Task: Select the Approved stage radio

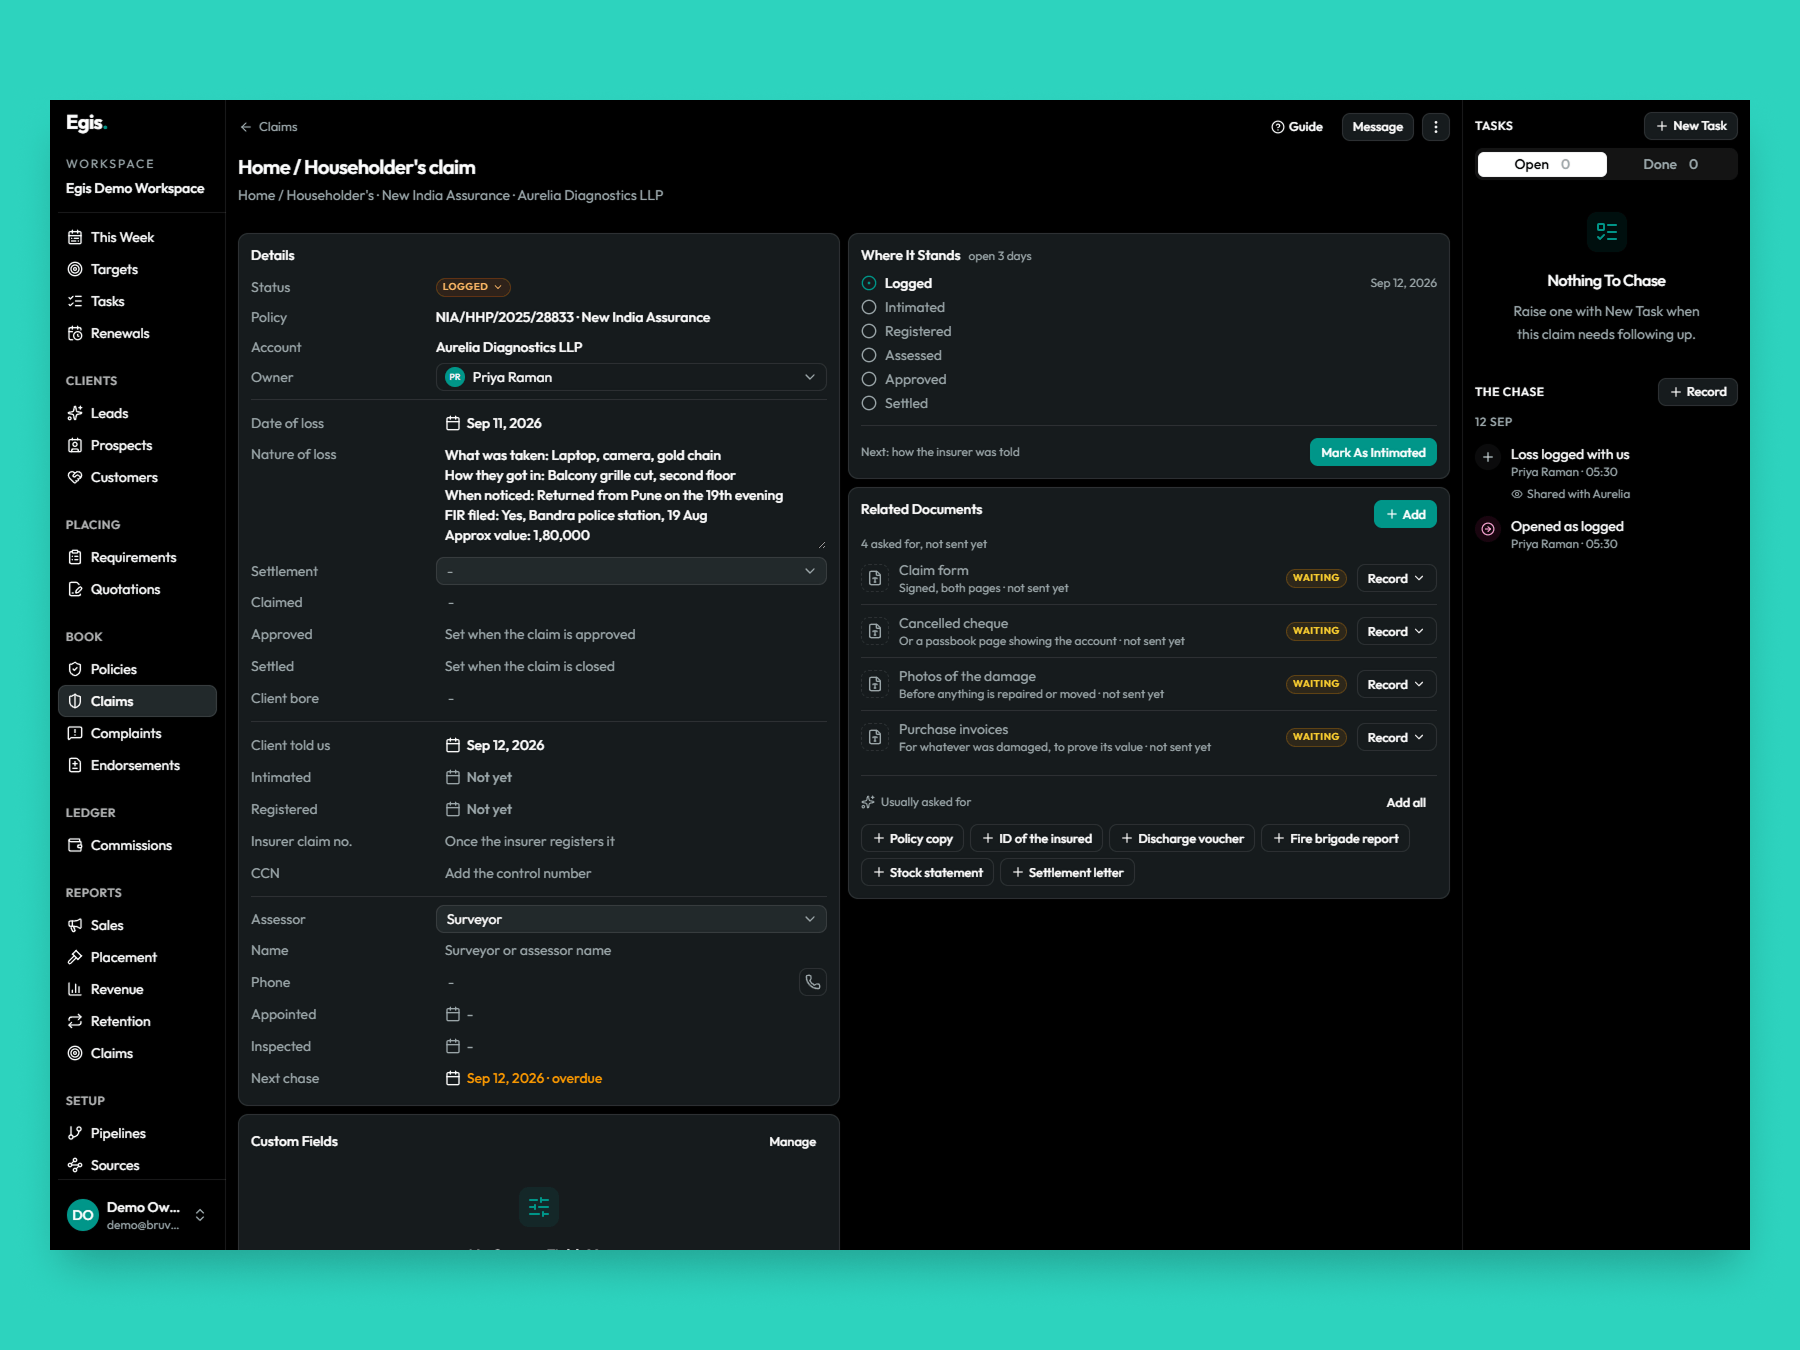Action: pyautogui.click(x=869, y=379)
